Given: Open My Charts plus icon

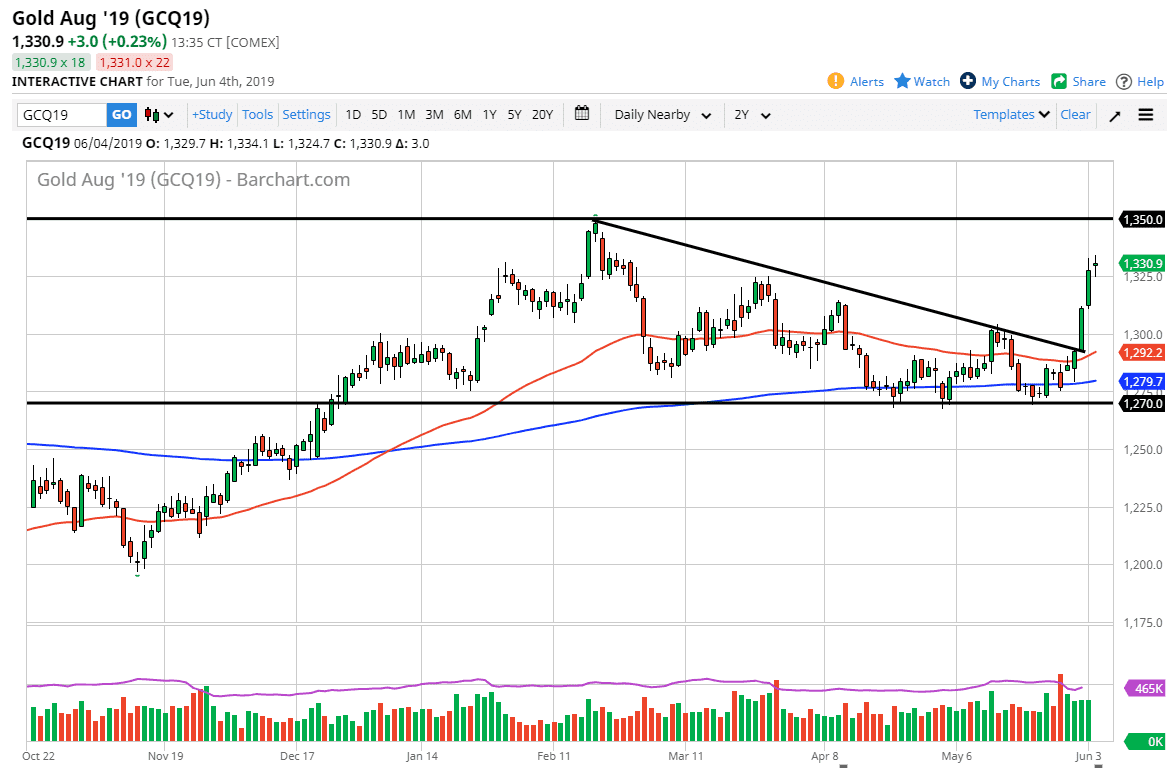Looking at the screenshot, I should [x=967, y=81].
